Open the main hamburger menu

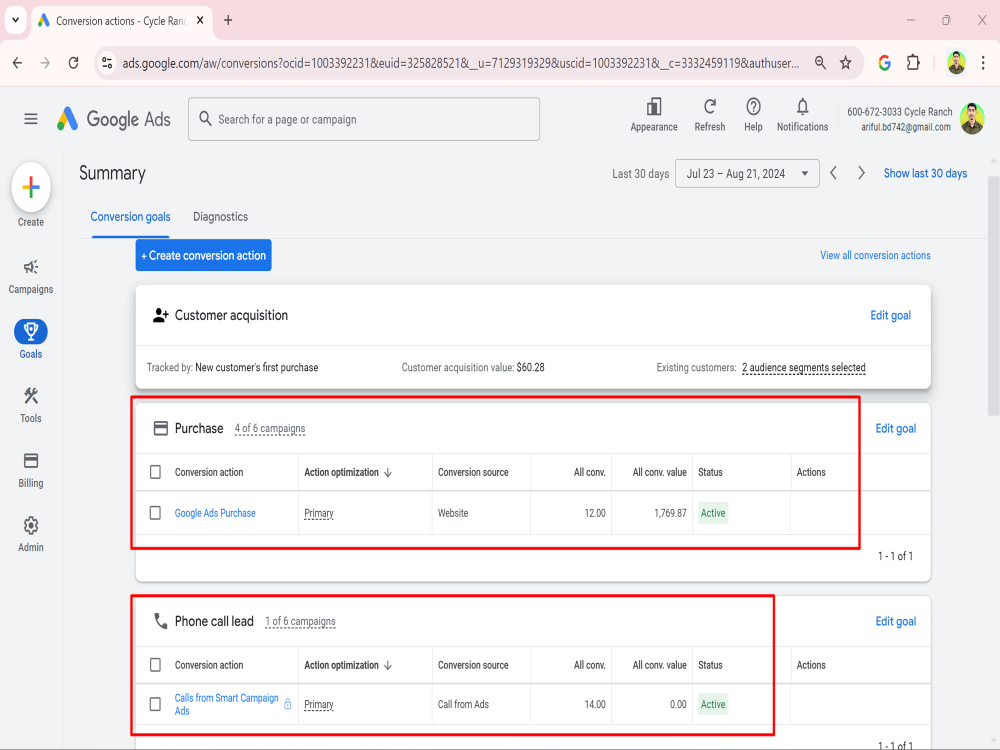pos(31,119)
